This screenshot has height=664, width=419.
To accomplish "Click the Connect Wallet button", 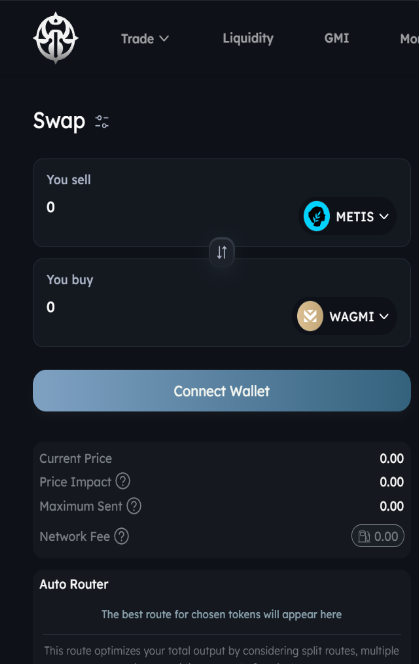I will coord(222,391).
